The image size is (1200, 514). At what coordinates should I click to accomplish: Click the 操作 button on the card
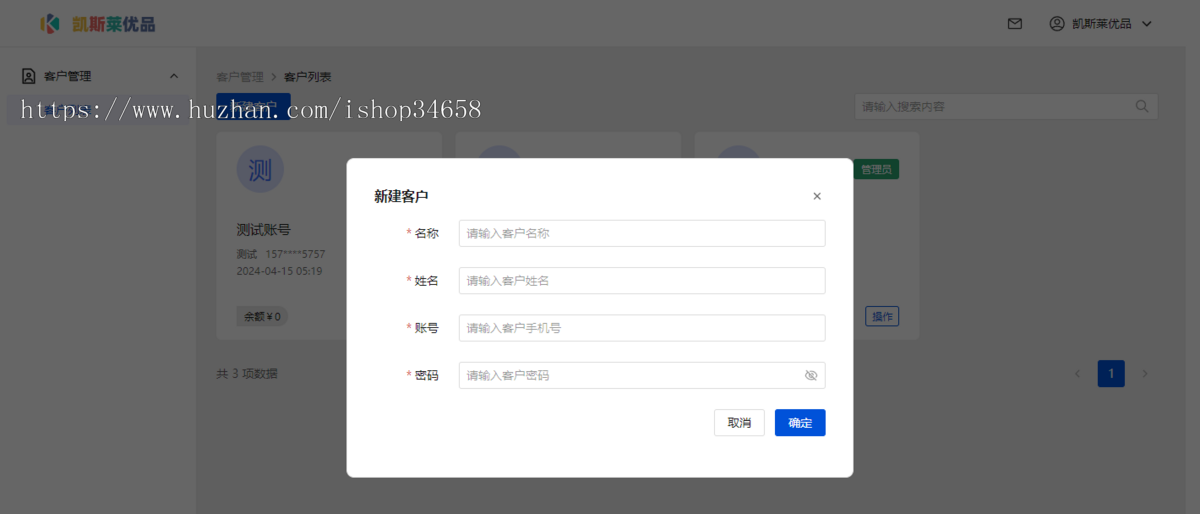pyautogui.click(x=882, y=317)
